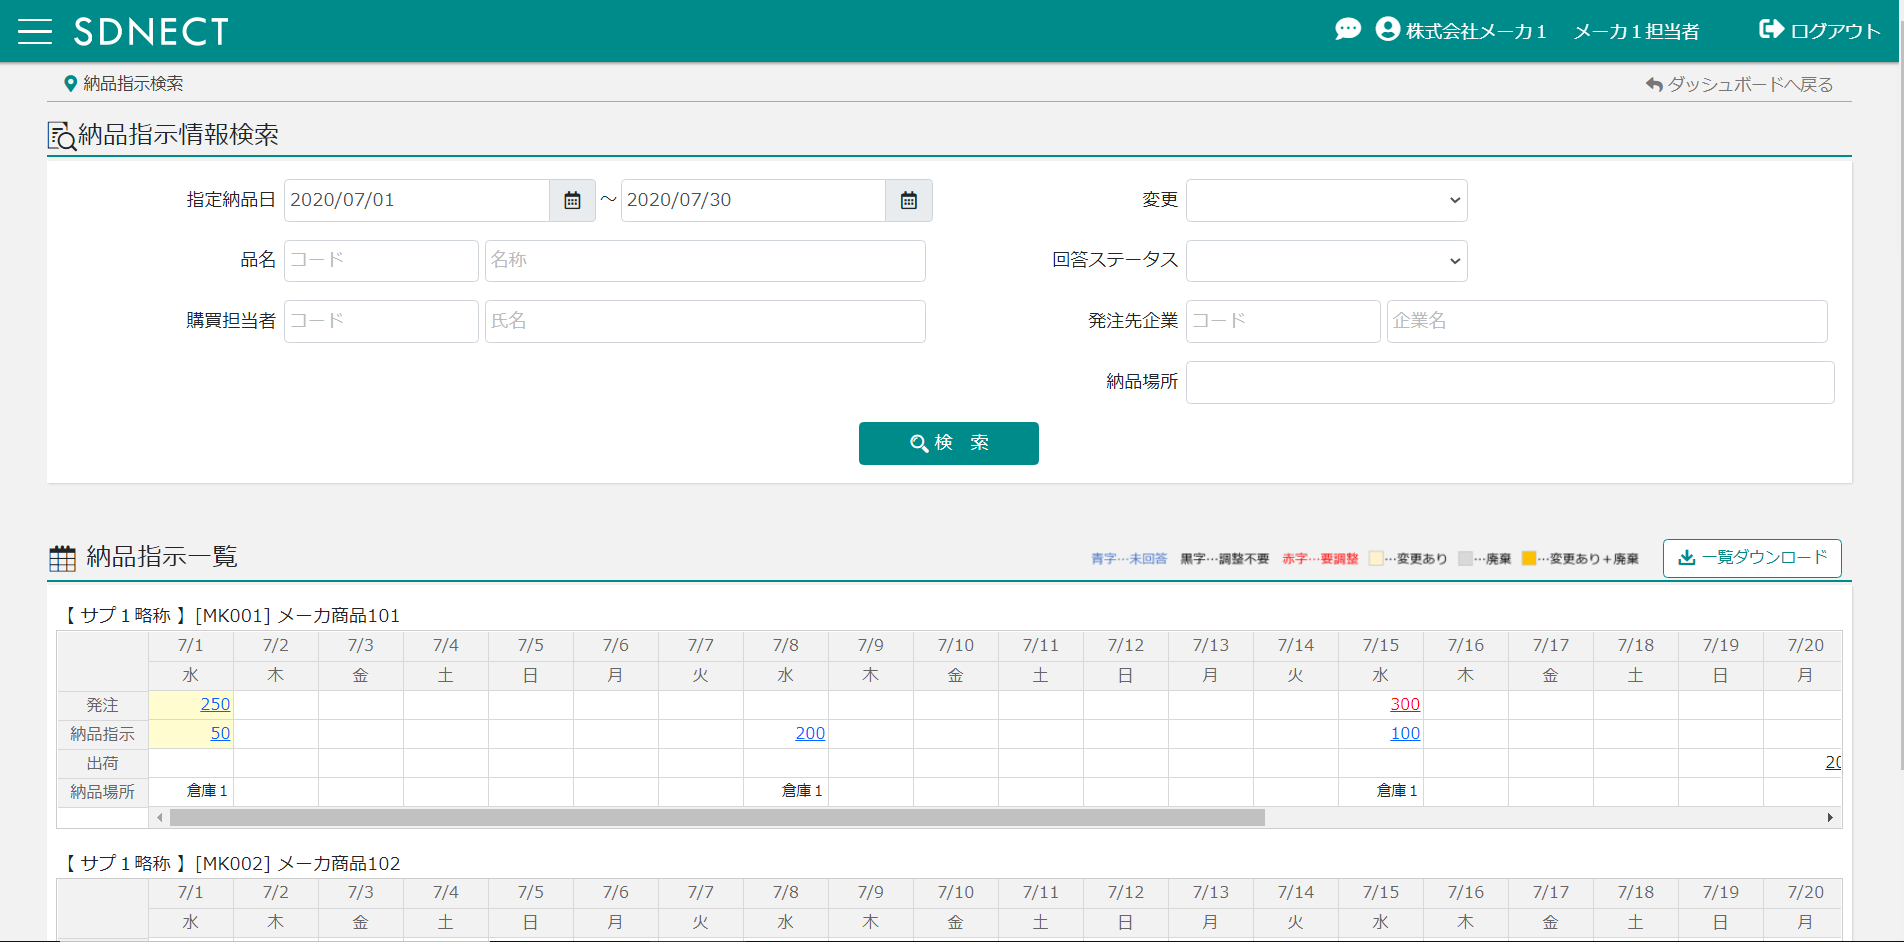Screen dimensions: 1904x942
Task: Click the 変更あり legend color swatch
Action: (x=1376, y=558)
